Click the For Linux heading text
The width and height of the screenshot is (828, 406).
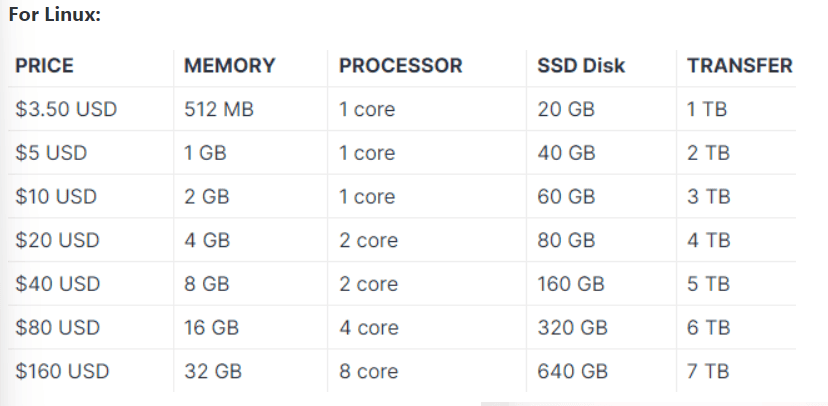point(55,14)
